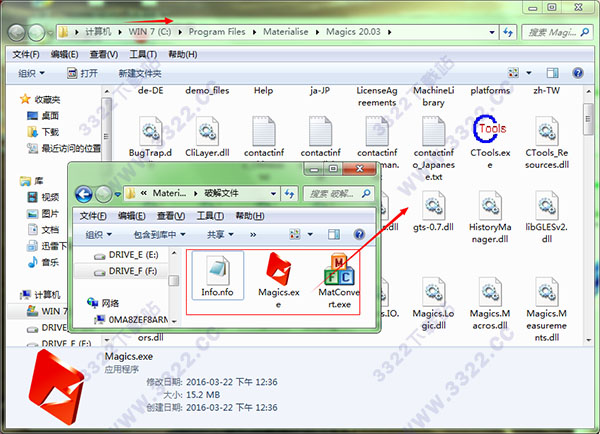Click 计算机 breadcrumb segment

(98, 32)
